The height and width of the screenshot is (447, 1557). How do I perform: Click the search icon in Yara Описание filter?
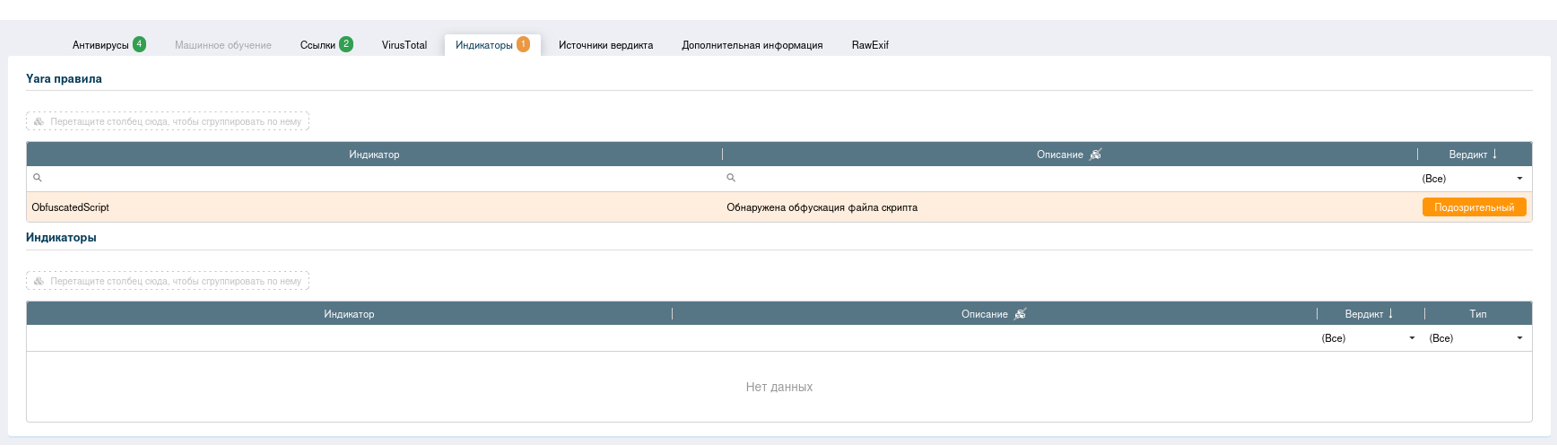731,178
